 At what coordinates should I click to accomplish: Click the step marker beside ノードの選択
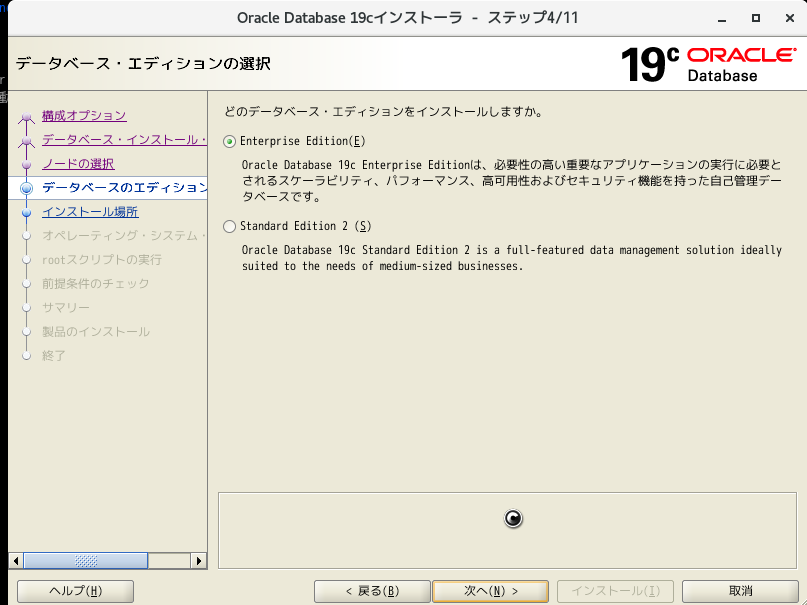(x=27, y=165)
